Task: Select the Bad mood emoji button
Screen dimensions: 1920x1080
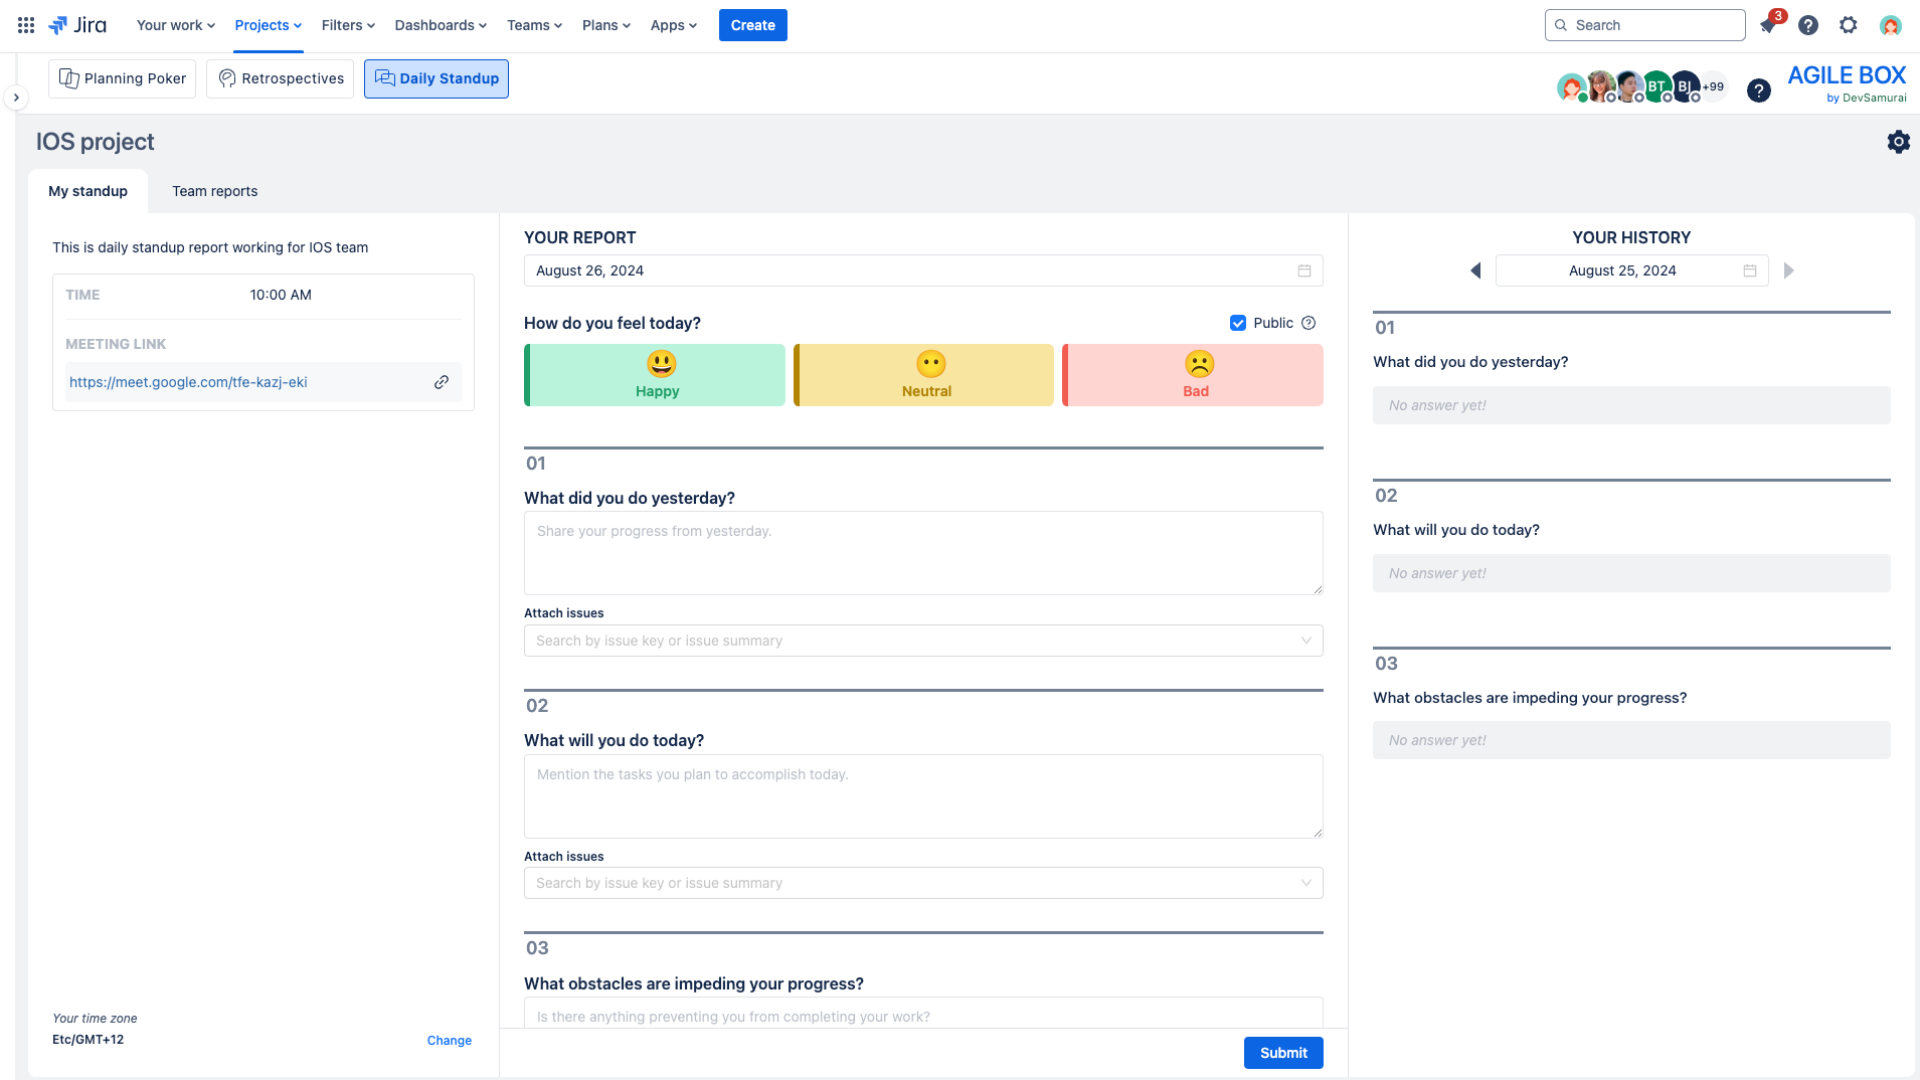Action: point(1193,373)
